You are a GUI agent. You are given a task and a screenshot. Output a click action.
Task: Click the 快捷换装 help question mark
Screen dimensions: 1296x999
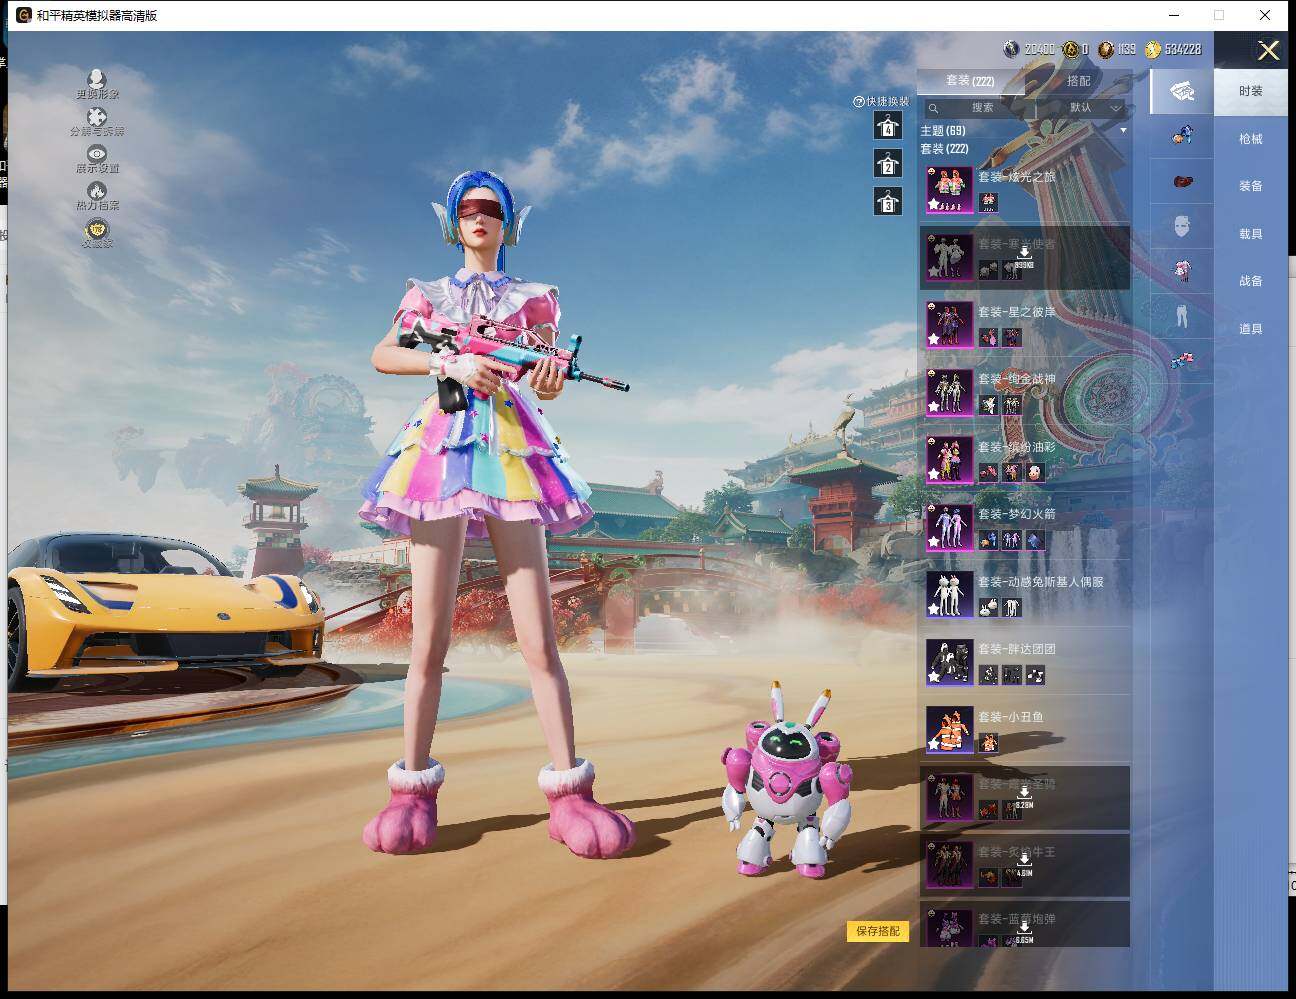858,102
